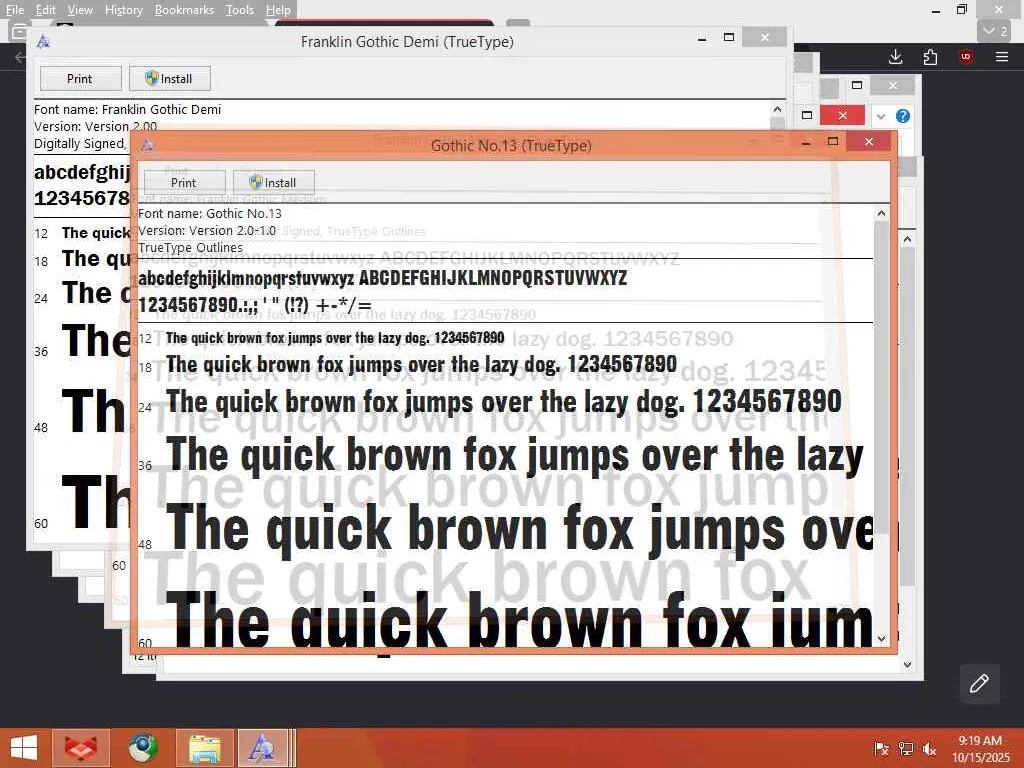Screen dimensions: 1024x768
Task: Click the red fox browser taskbar icon
Action: pyautogui.click(x=81, y=748)
